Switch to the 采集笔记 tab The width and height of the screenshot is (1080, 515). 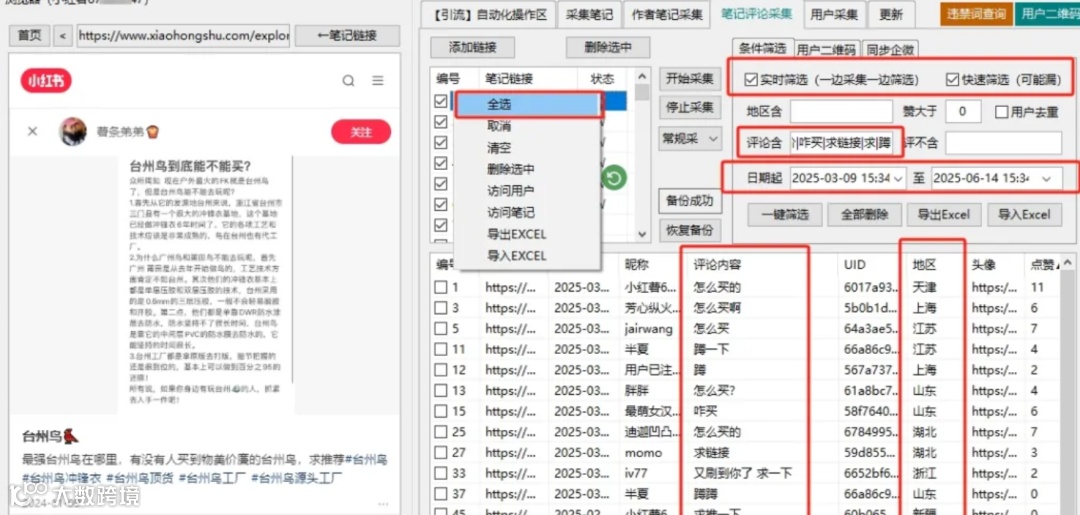pos(589,14)
